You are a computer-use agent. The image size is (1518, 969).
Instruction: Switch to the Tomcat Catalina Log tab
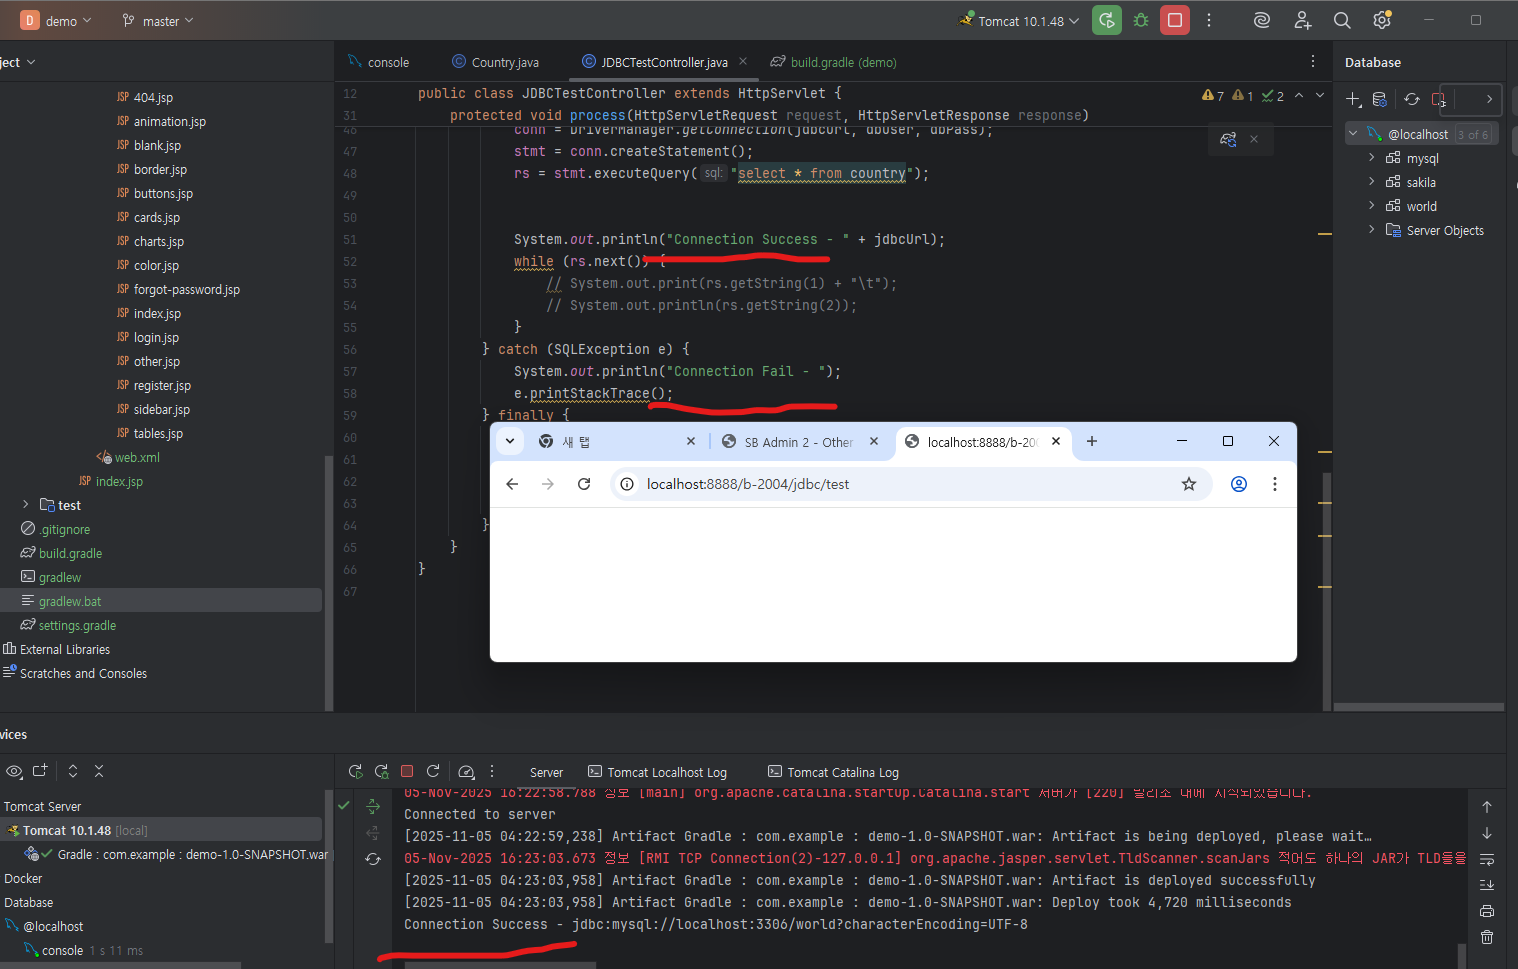(833, 772)
